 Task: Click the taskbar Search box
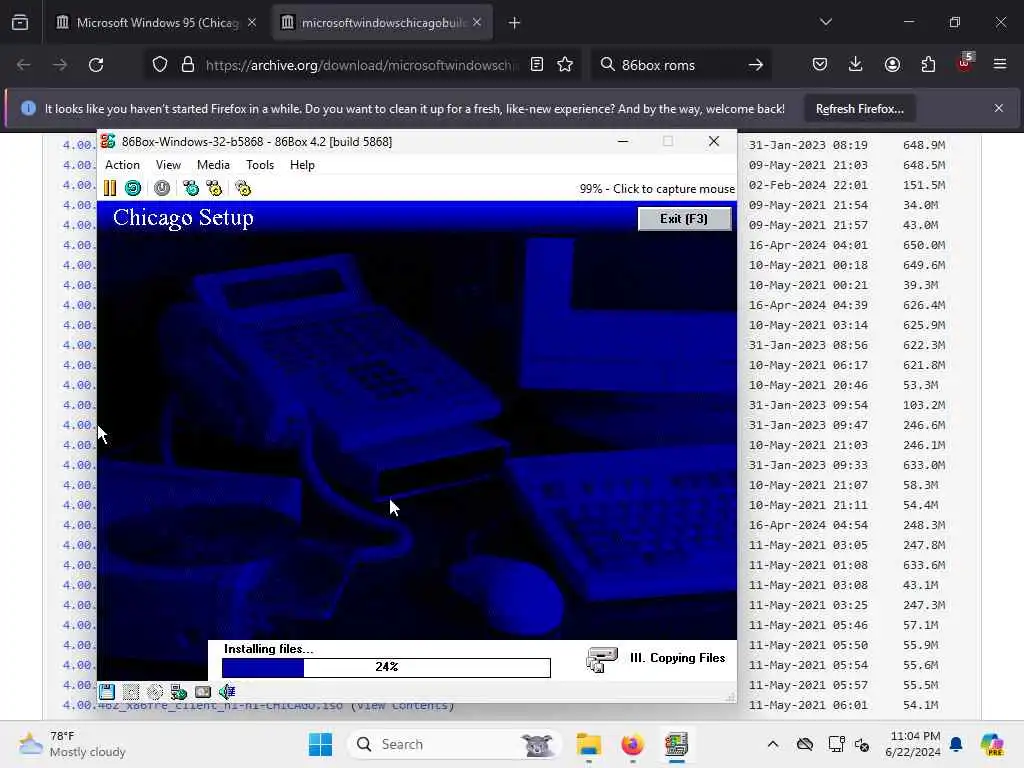(x=455, y=744)
